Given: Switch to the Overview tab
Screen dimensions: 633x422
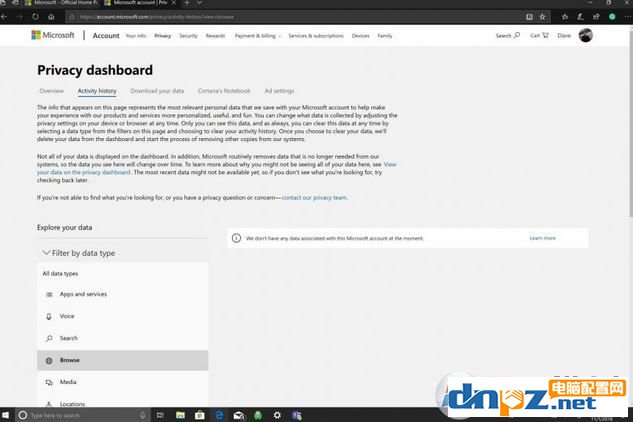Looking at the screenshot, I should [51, 91].
